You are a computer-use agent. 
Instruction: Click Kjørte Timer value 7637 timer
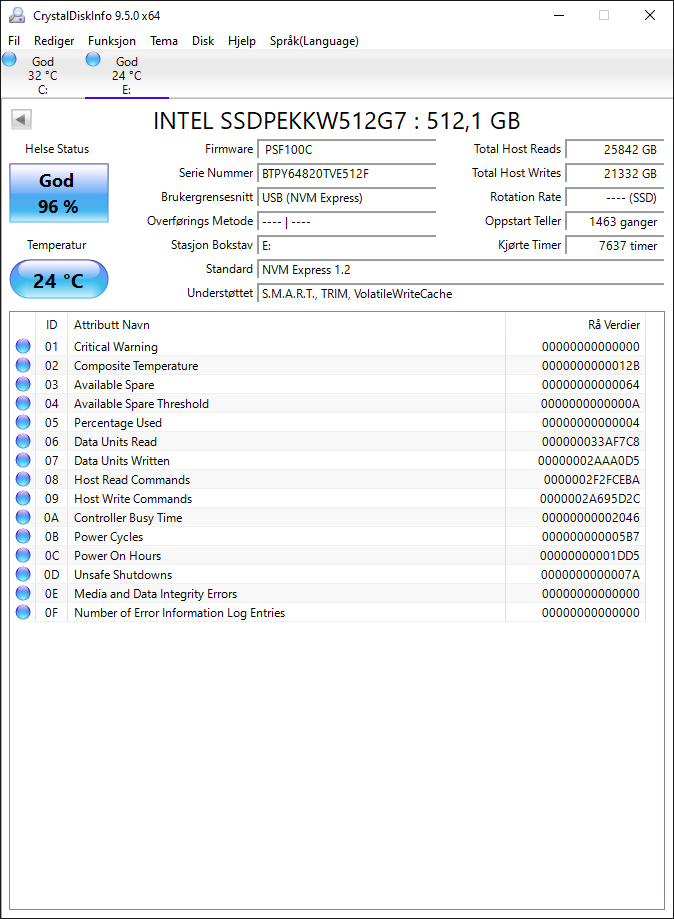point(615,246)
